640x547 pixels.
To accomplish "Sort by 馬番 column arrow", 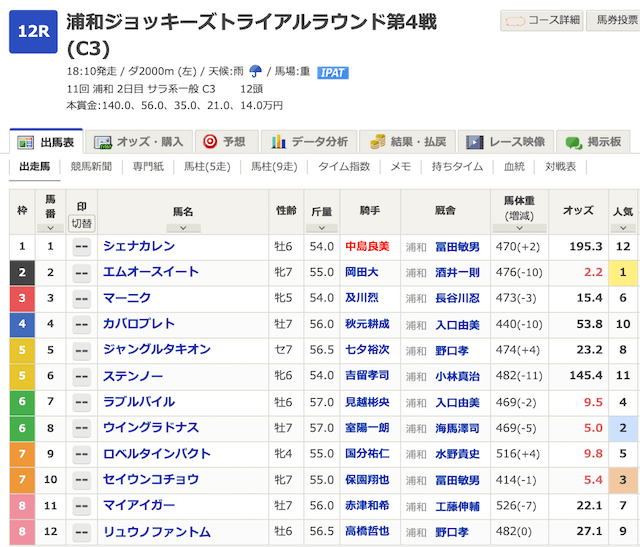I will click(50, 228).
